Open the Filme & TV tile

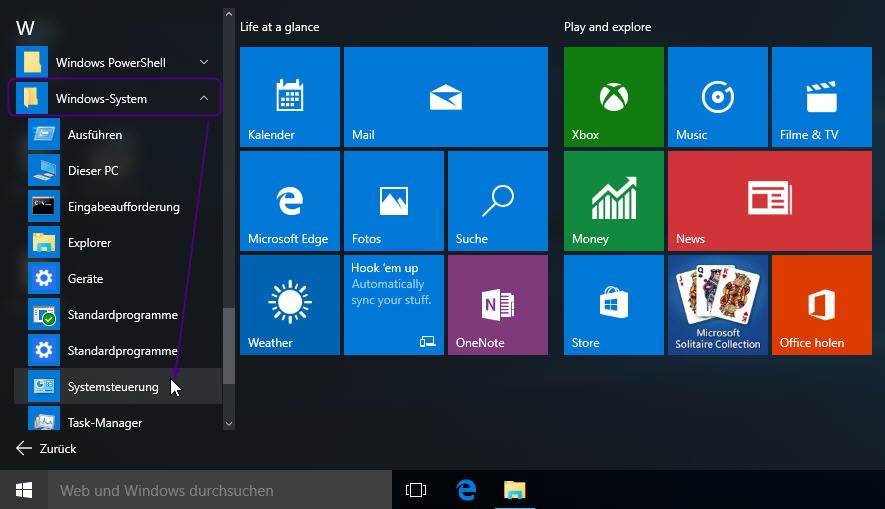click(x=821, y=96)
